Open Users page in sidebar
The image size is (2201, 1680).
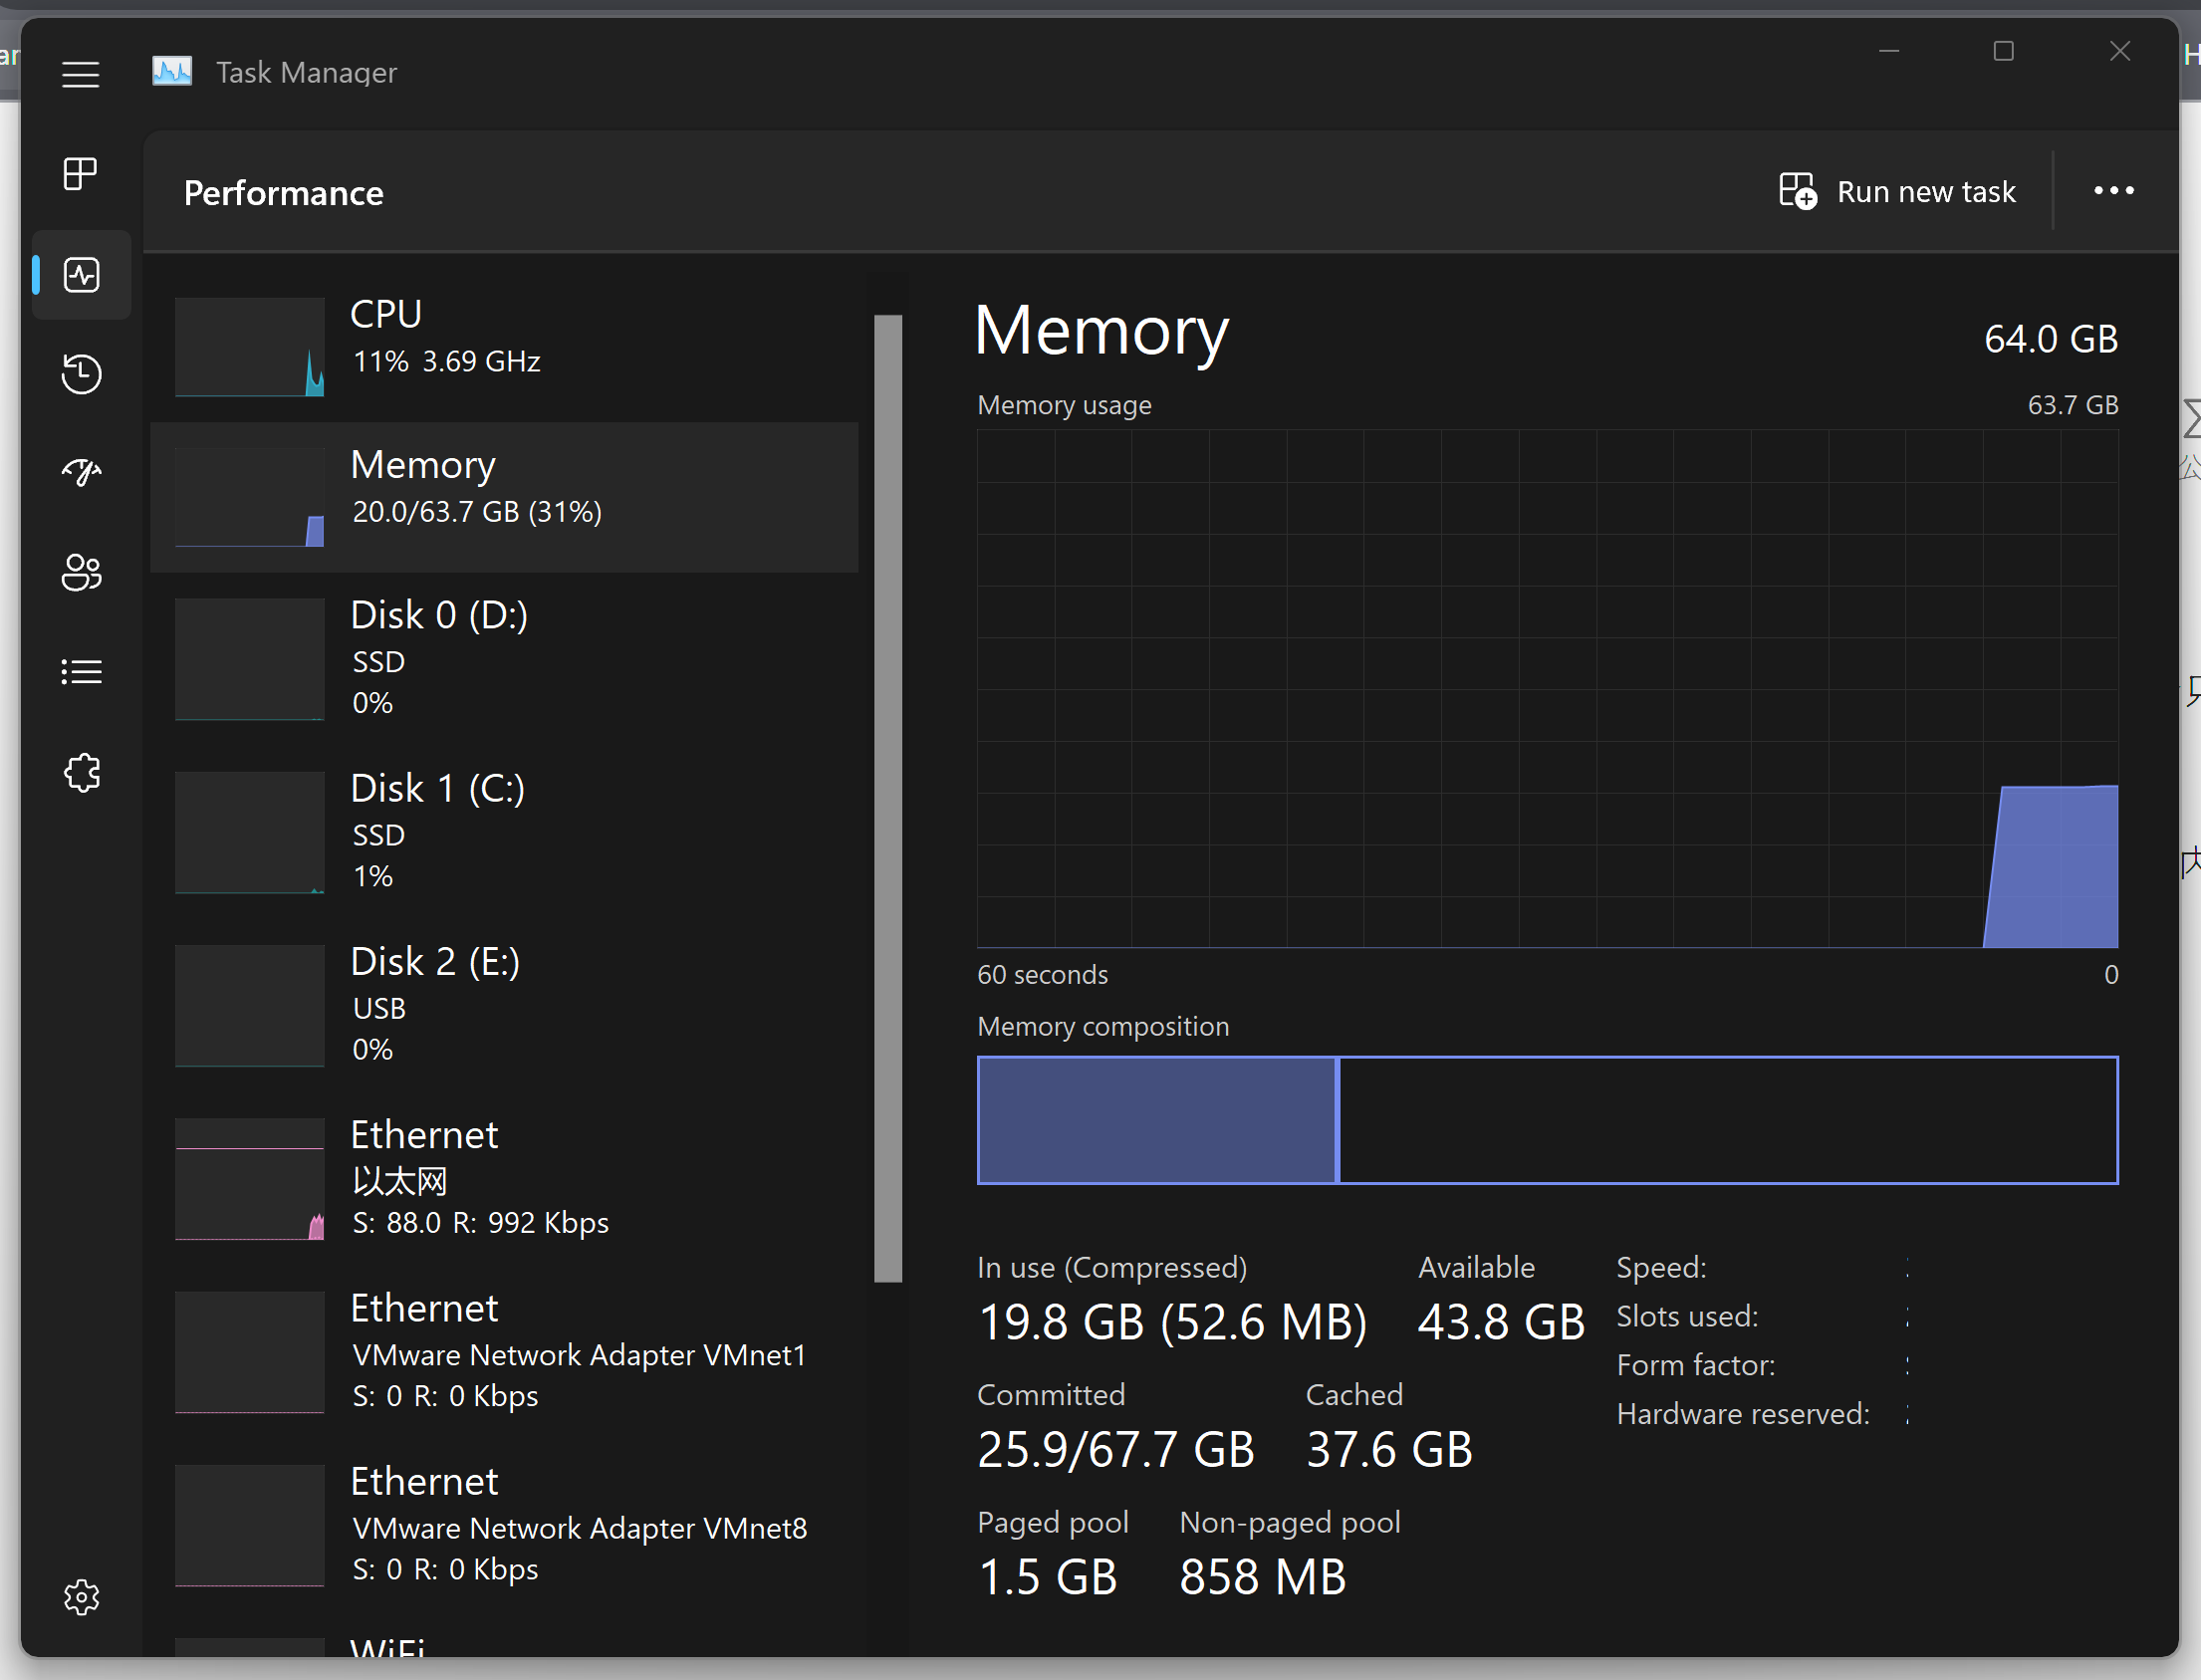tap(80, 572)
